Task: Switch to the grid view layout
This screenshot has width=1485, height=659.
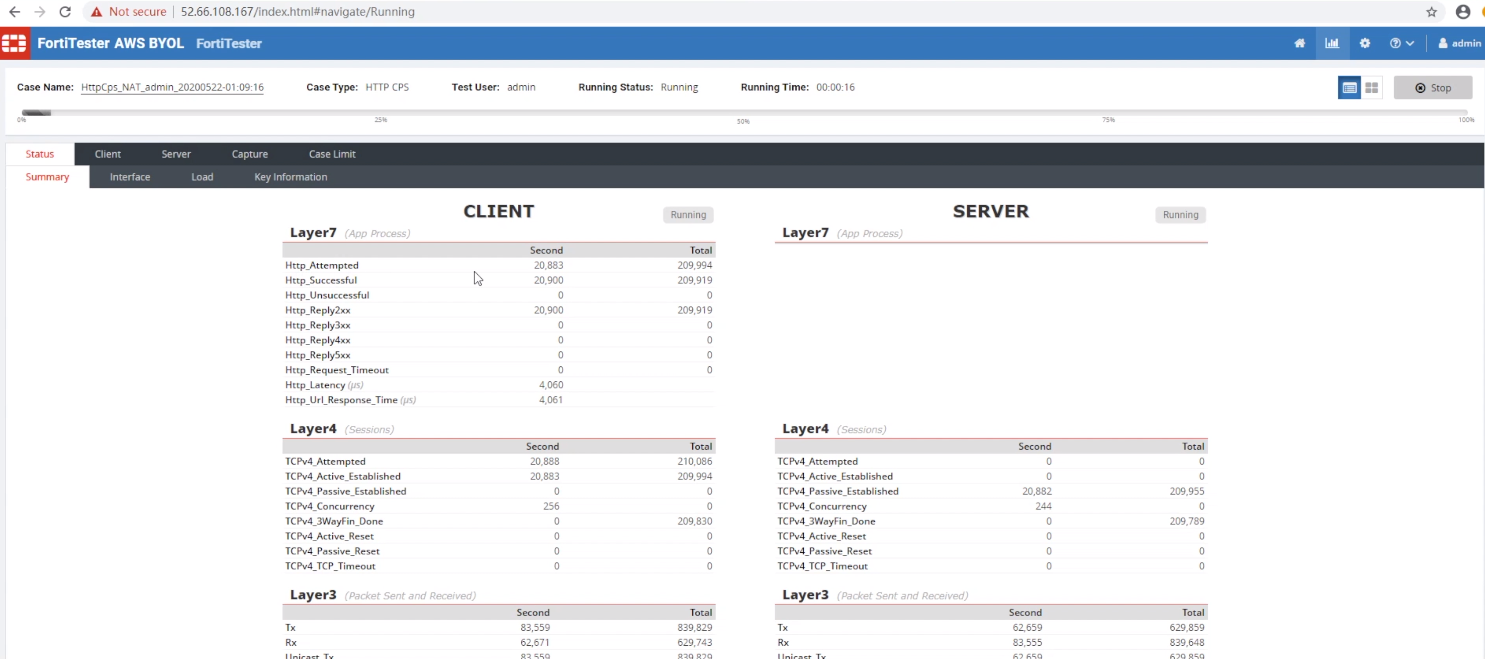Action: pos(1371,87)
